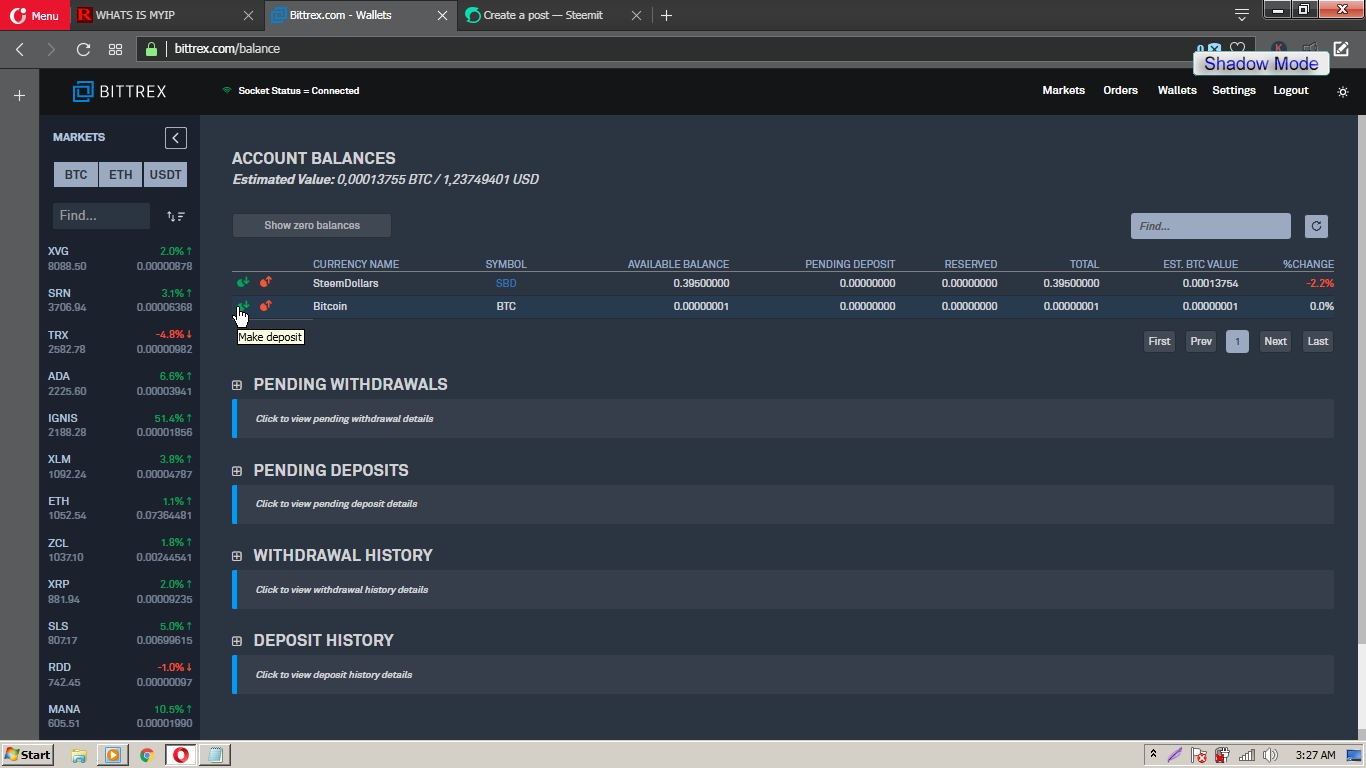
Task: Click the markets Find search field
Action: pyautogui.click(x=101, y=216)
